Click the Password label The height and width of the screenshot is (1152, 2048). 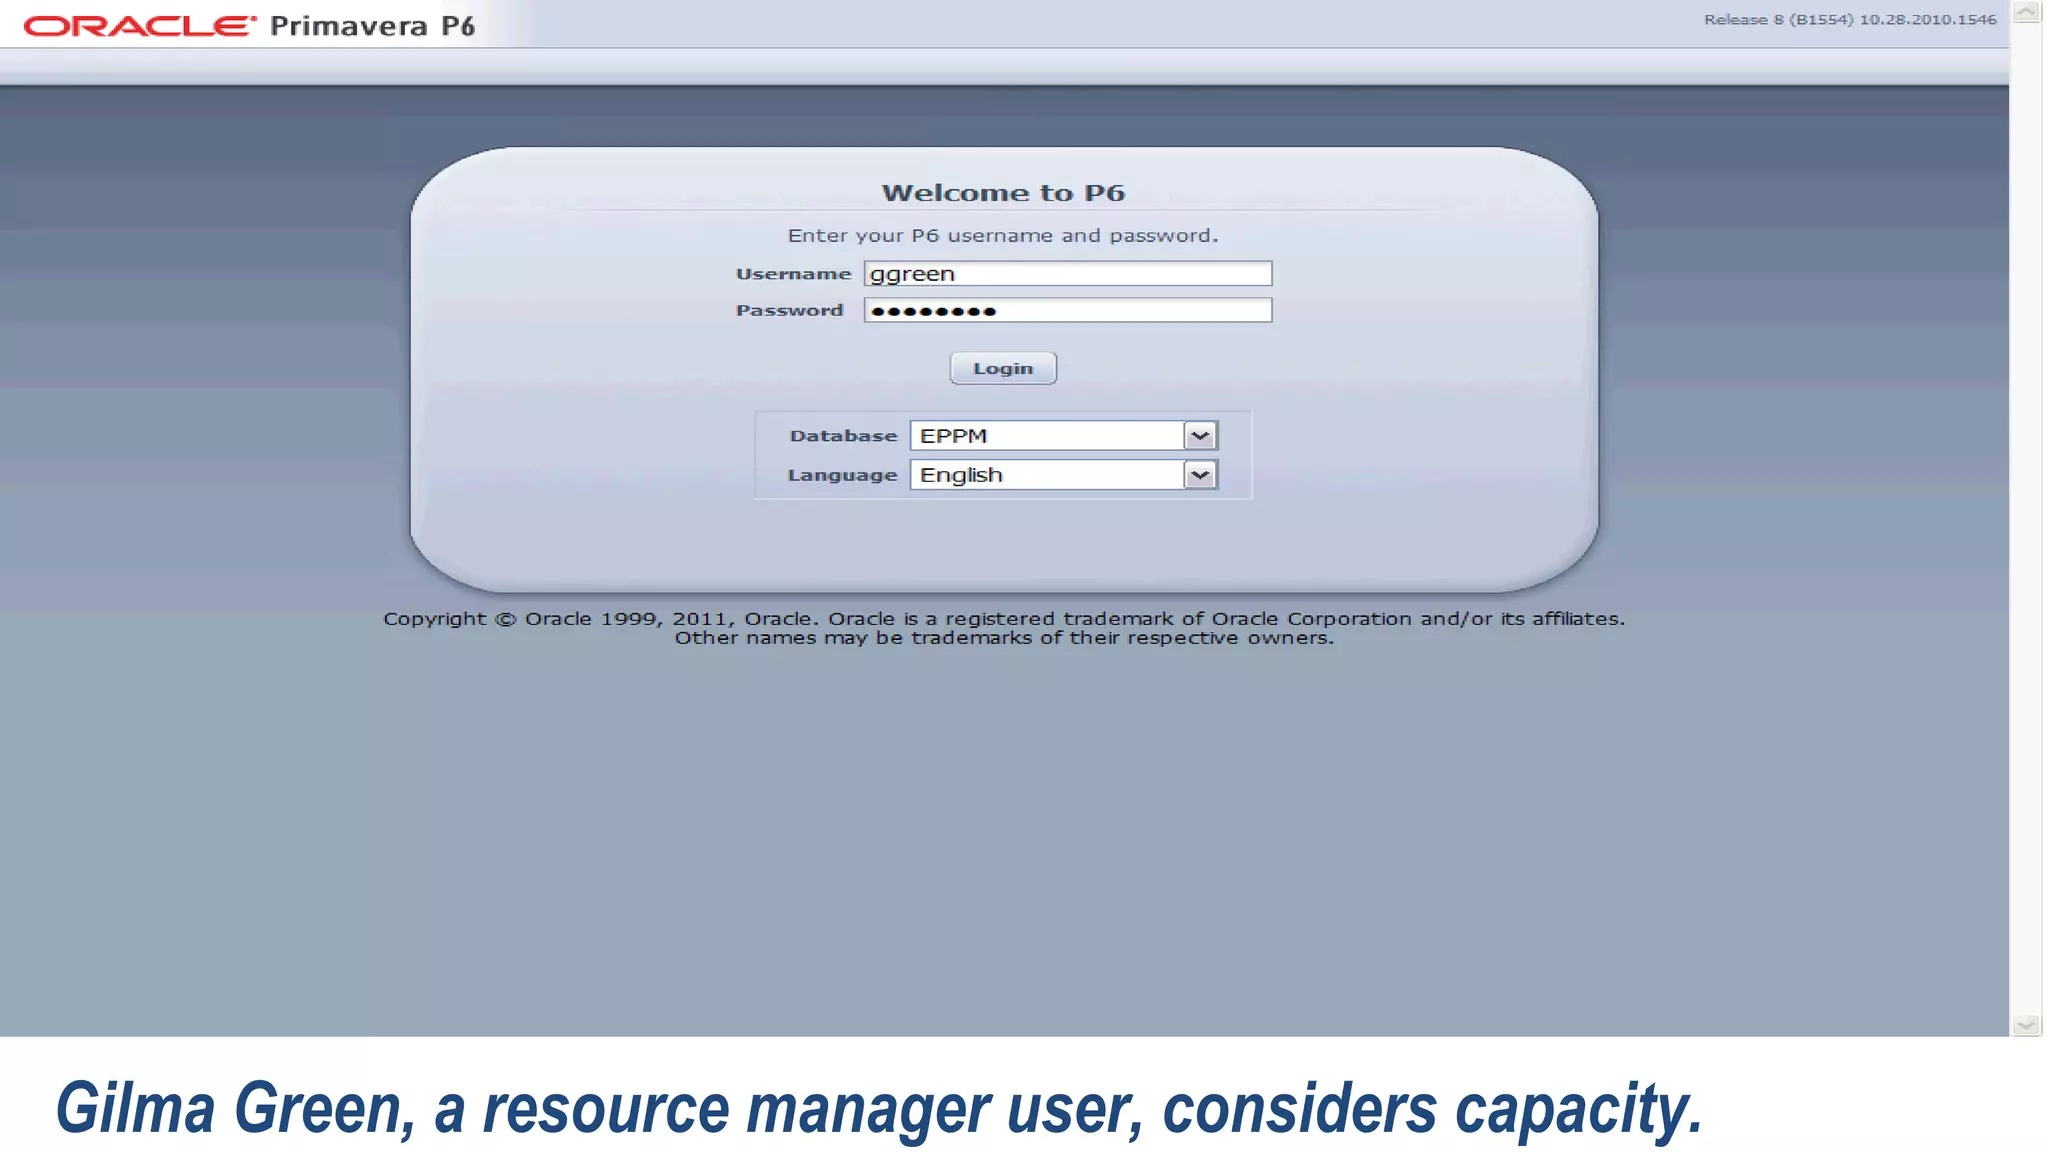pyautogui.click(x=789, y=310)
